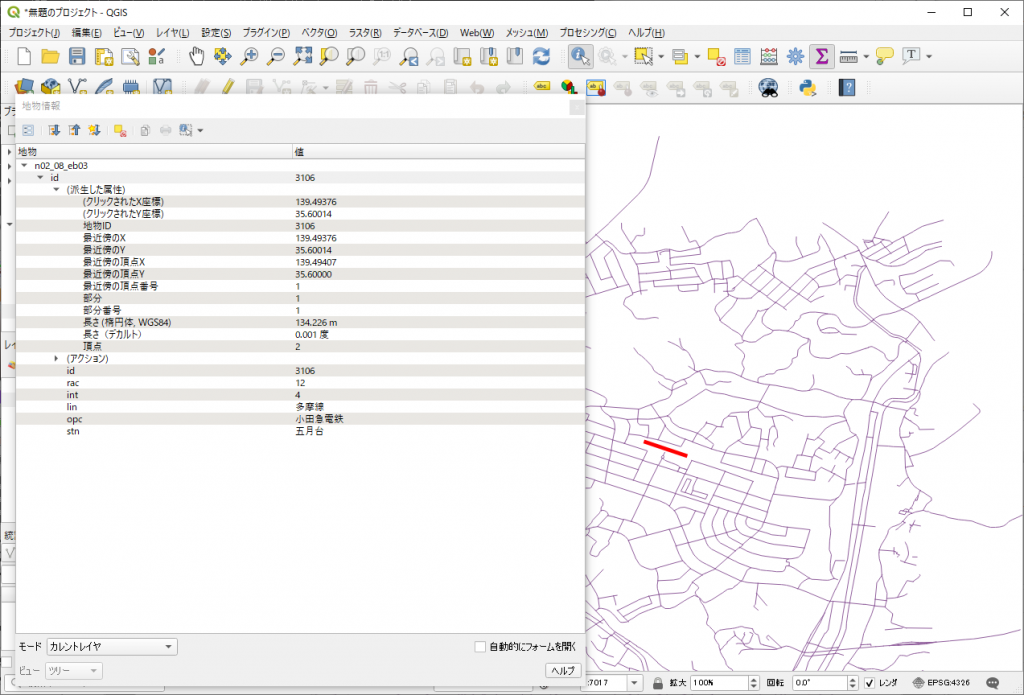Open the Processing Toolbox gear icon
1024x695 pixels.
point(796,57)
